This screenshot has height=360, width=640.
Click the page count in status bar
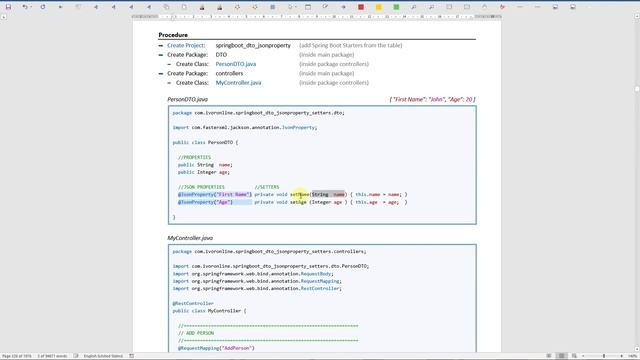click(17, 356)
